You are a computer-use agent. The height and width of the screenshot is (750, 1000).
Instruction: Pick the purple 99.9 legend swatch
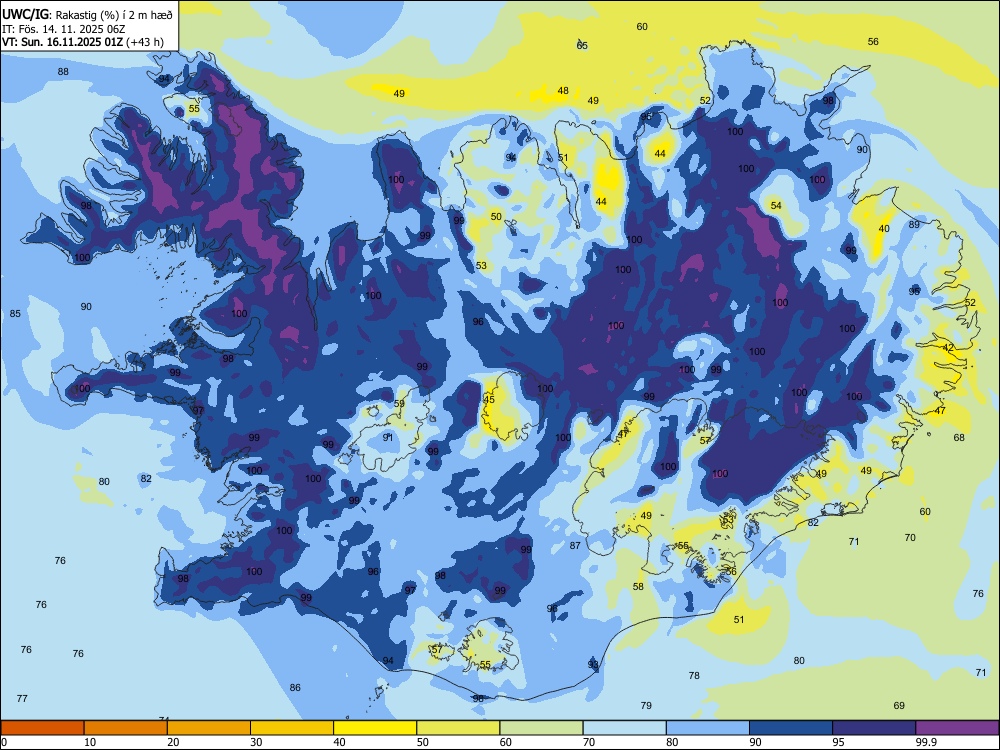957,728
